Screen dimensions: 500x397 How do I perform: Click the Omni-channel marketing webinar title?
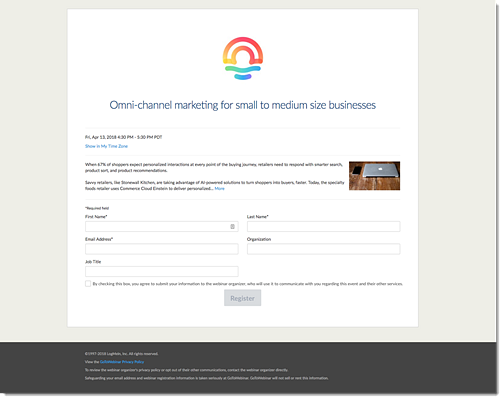tap(243, 105)
